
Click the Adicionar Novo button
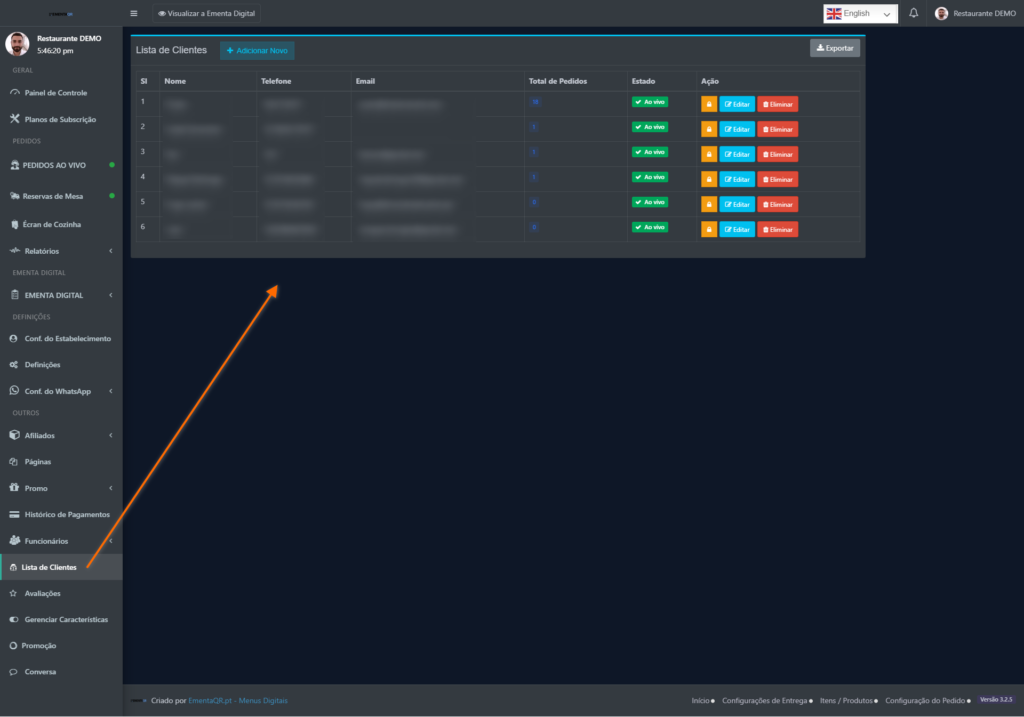[257, 50]
